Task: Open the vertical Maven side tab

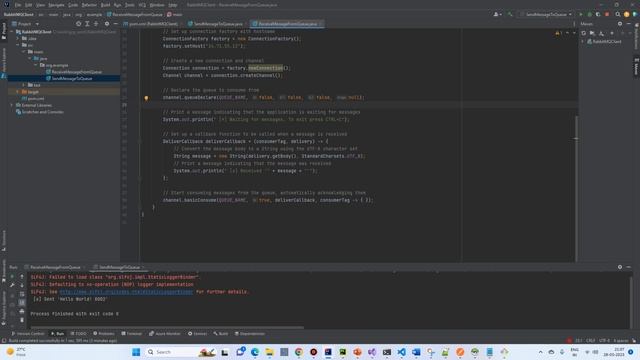Action: 636,66
